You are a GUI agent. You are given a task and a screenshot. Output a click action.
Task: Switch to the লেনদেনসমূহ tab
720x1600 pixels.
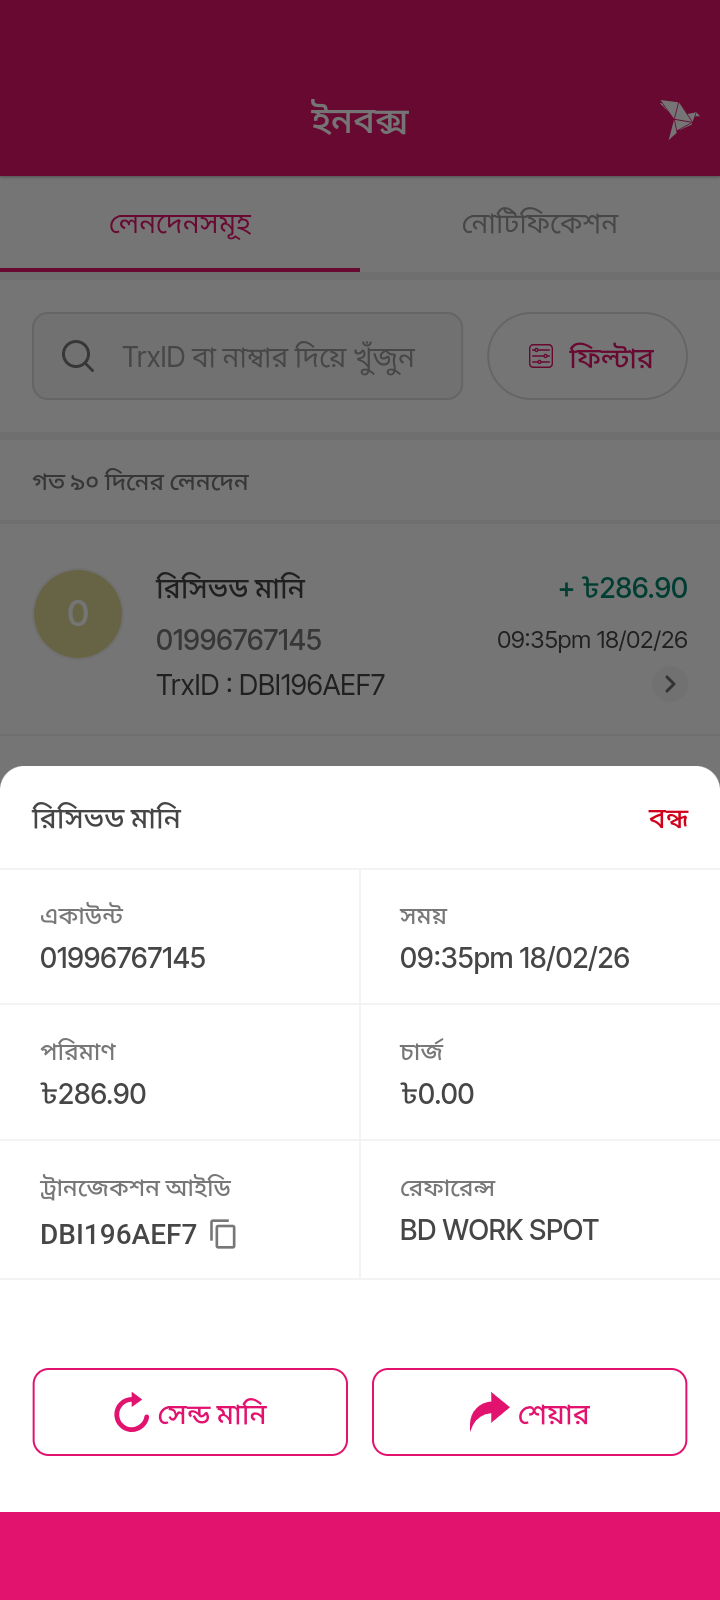(180, 224)
